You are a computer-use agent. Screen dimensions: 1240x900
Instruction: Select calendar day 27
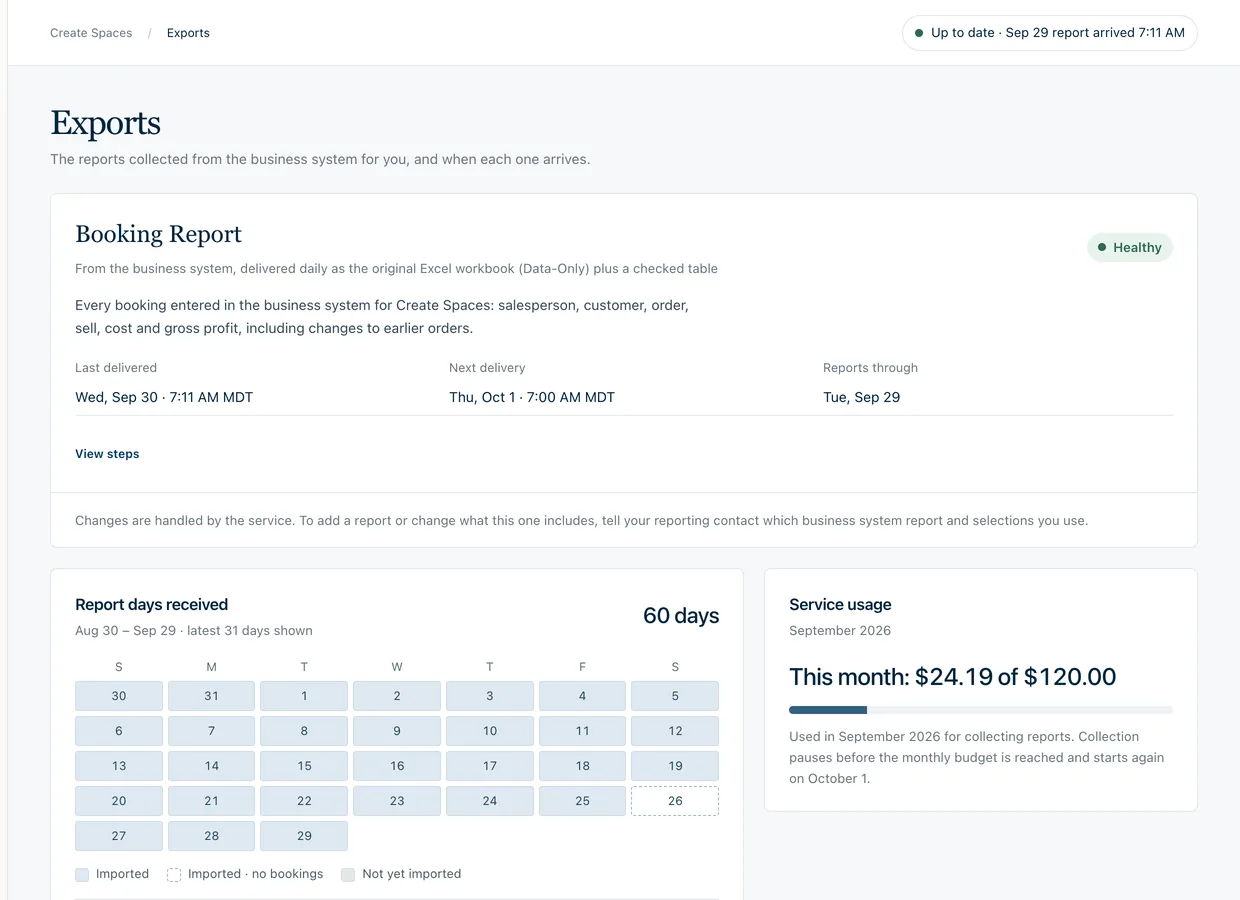119,836
